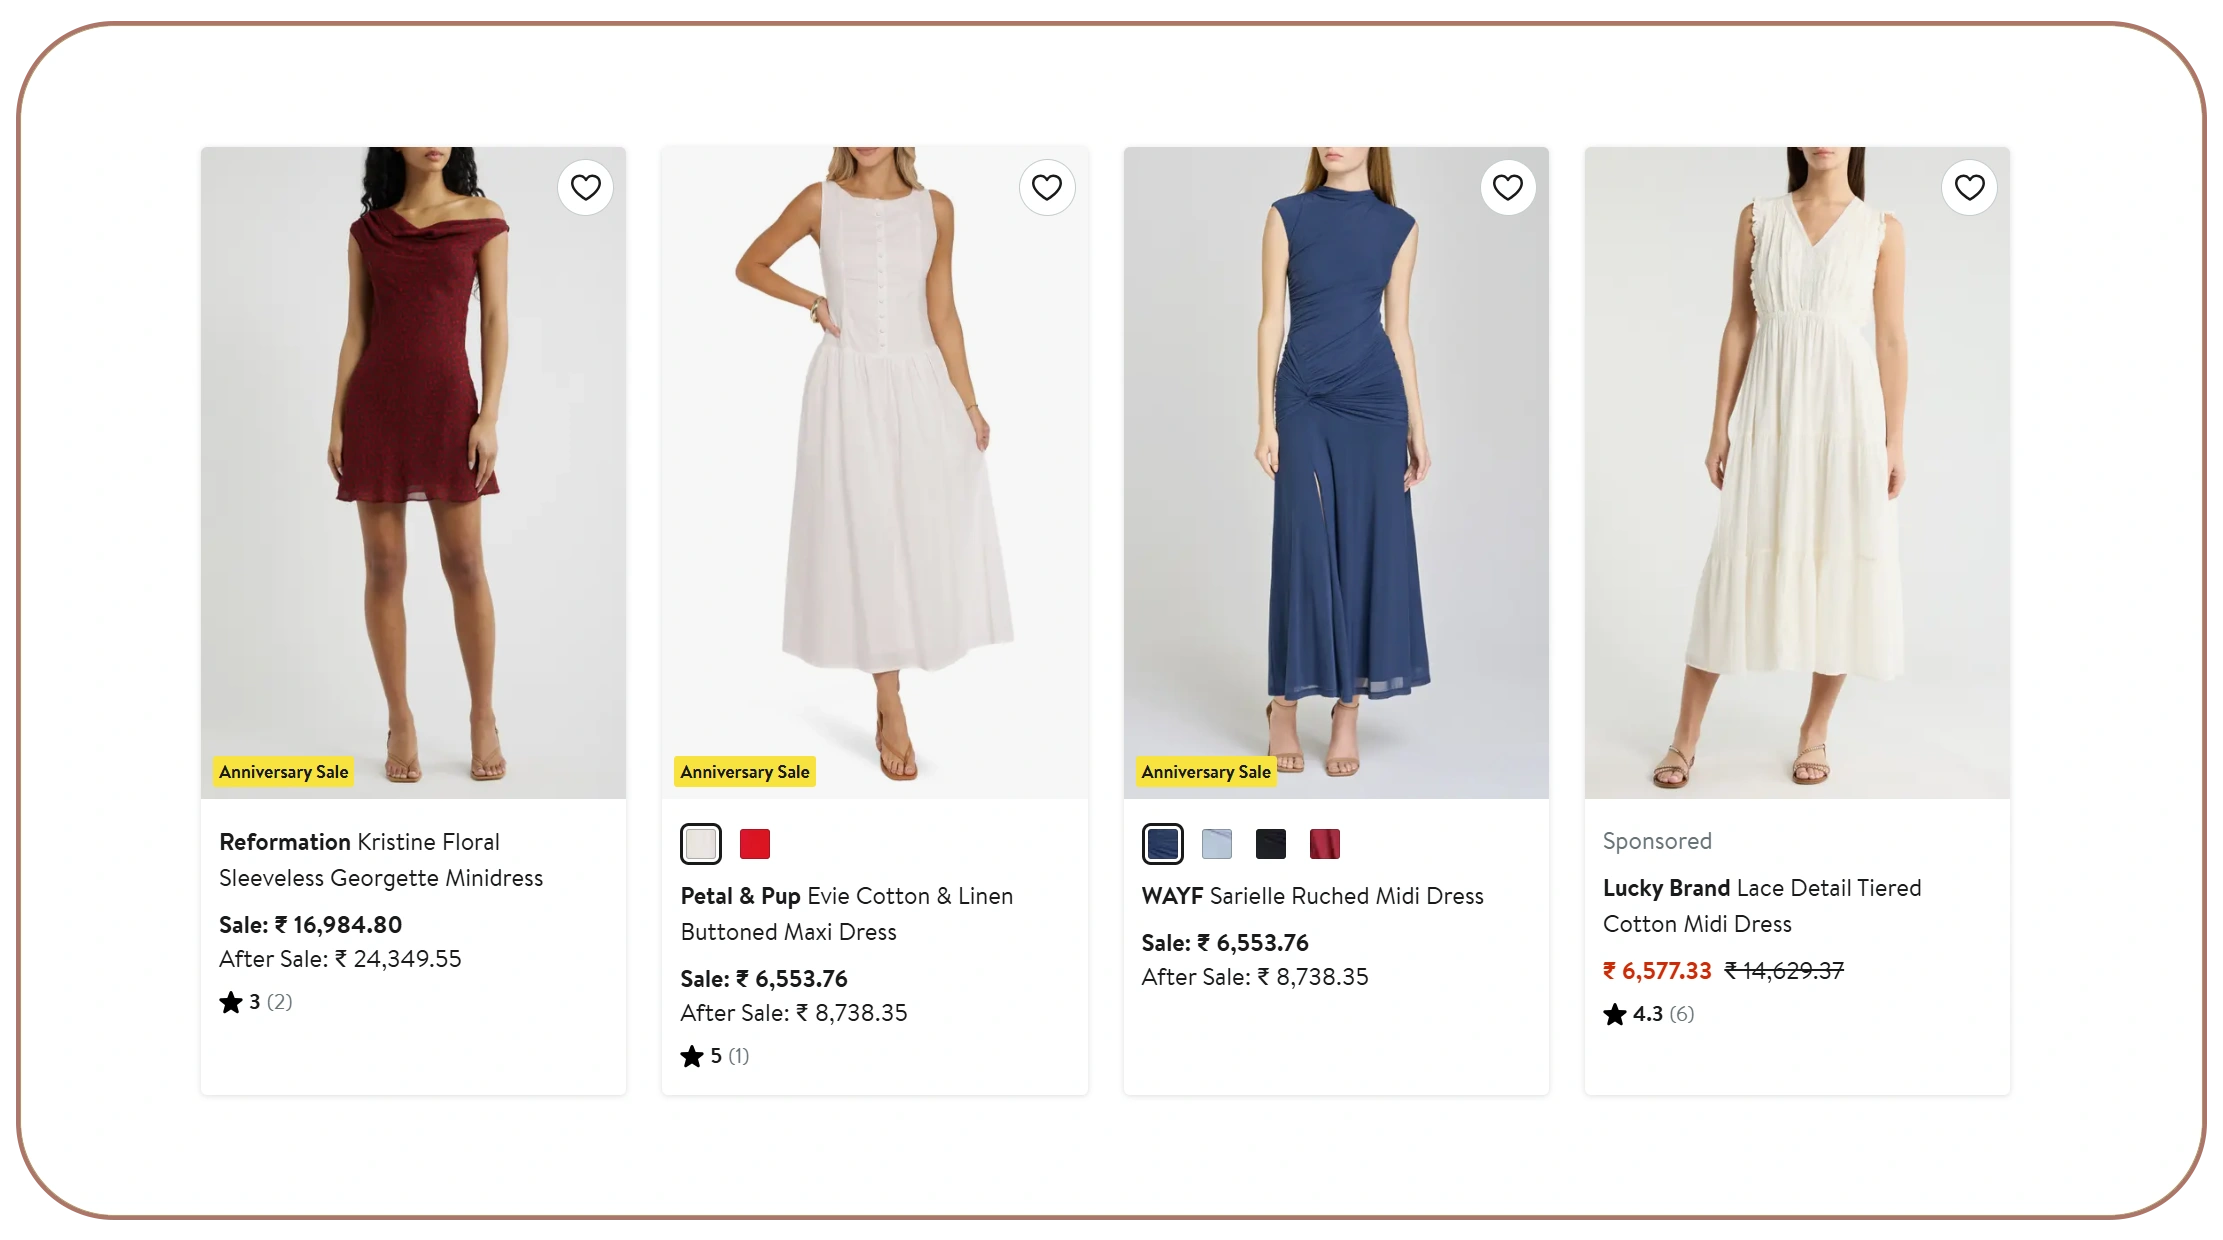Click the (6) review count
Screen dimensions: 2223x1240
click(x=1682, y=1014)
